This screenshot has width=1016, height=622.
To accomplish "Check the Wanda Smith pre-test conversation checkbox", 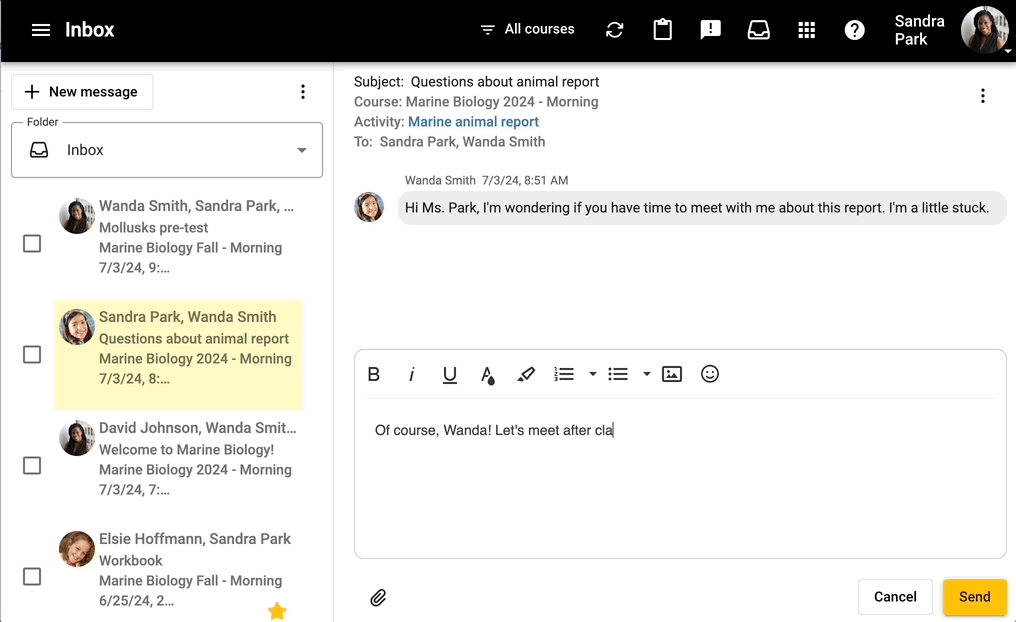I will [32, 243].
